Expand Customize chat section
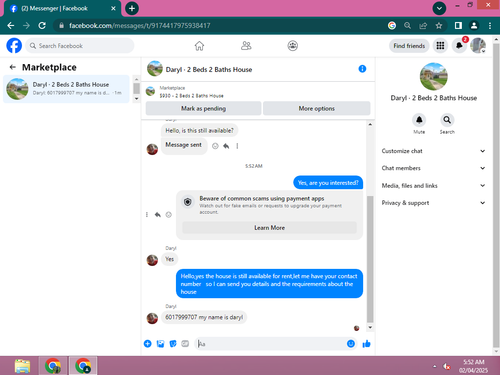The width and height of the screenshot is (500, 375). pos(433,151)
